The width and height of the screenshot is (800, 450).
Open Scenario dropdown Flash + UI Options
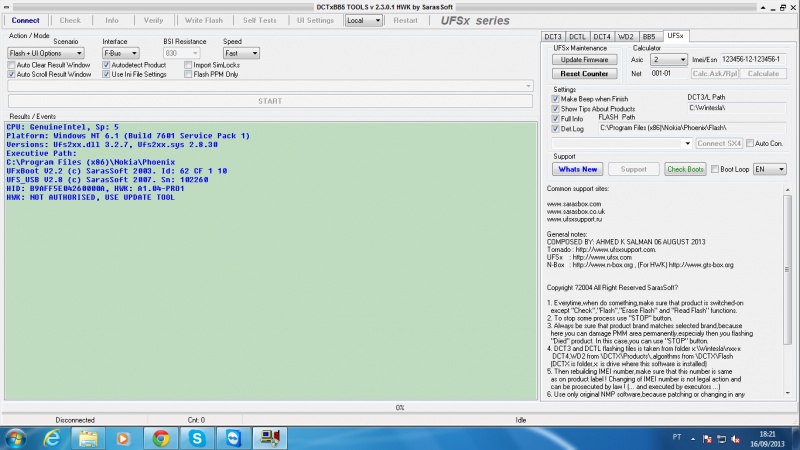45,53
